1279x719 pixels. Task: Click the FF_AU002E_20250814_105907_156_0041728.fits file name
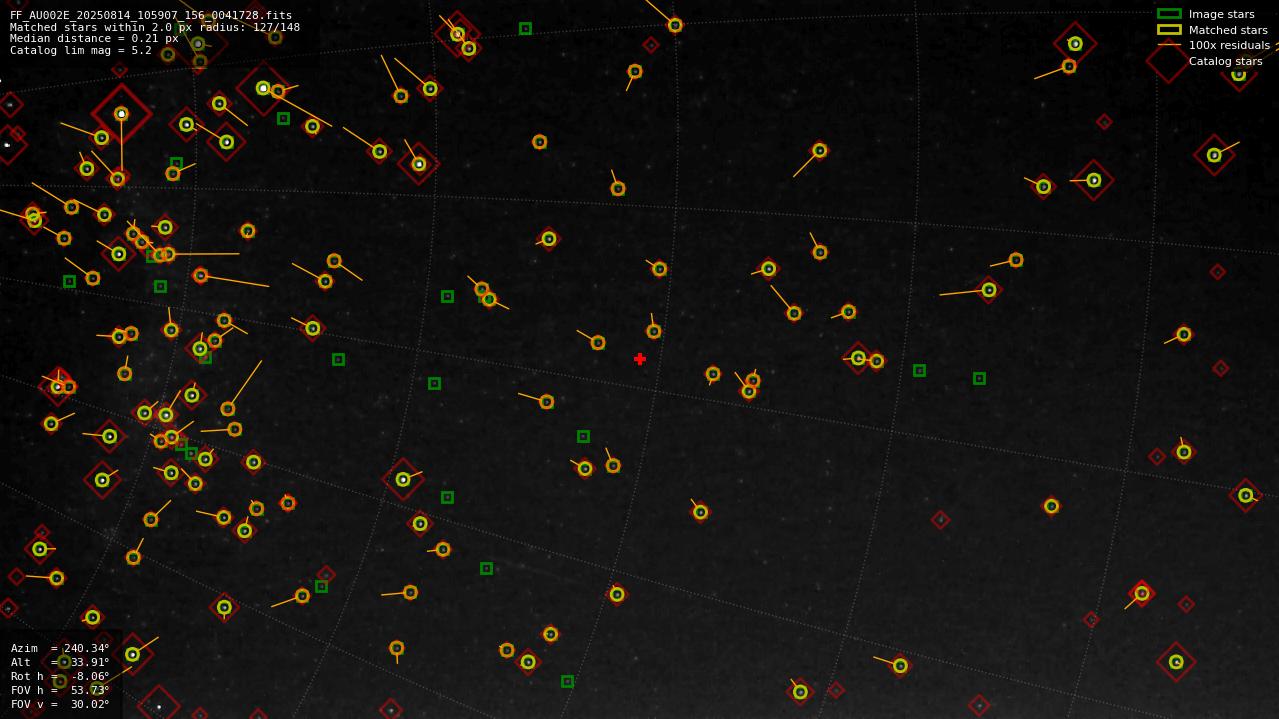point(151,16)
